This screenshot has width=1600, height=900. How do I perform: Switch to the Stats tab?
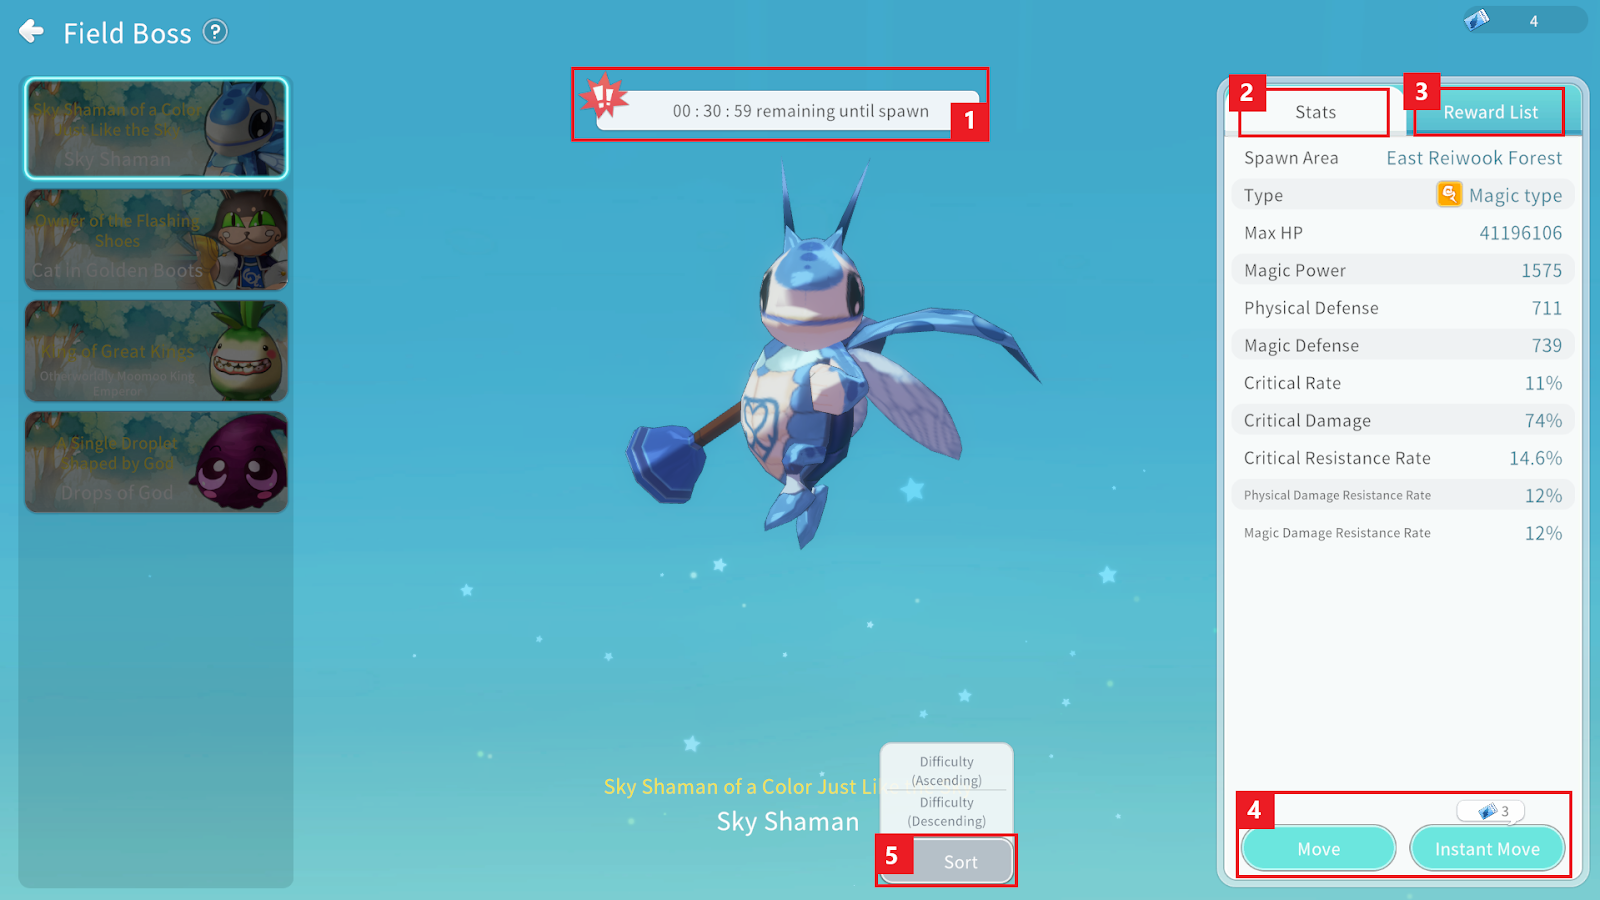point(1314,112)
